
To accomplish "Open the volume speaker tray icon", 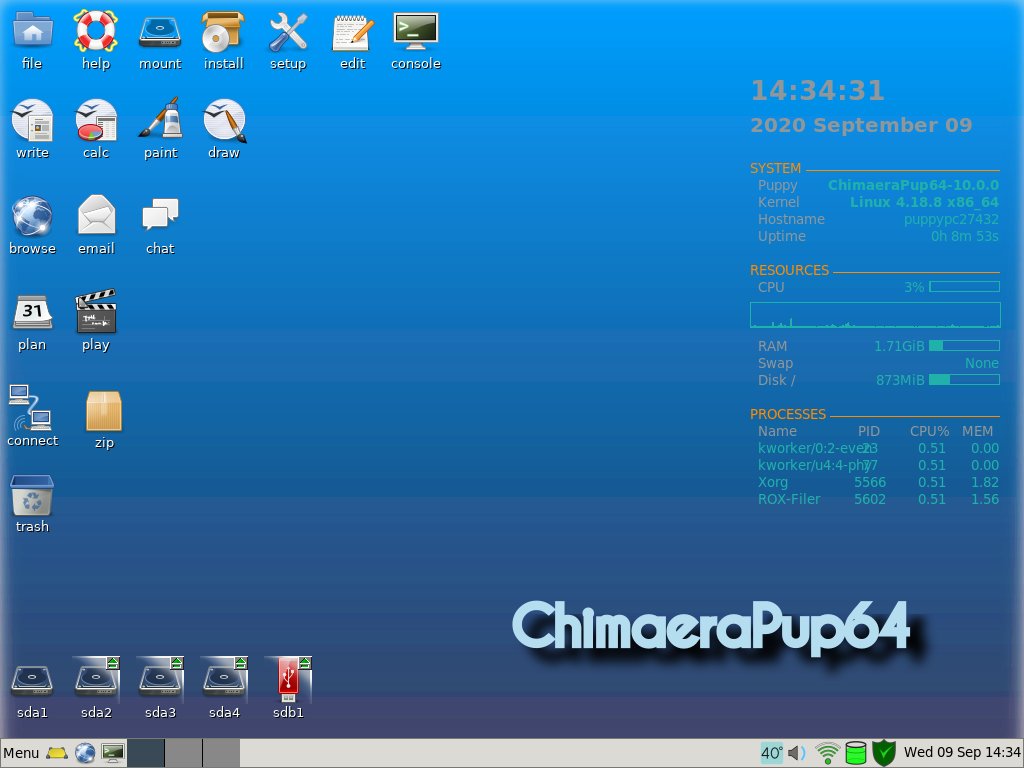I will click(797, 753).
